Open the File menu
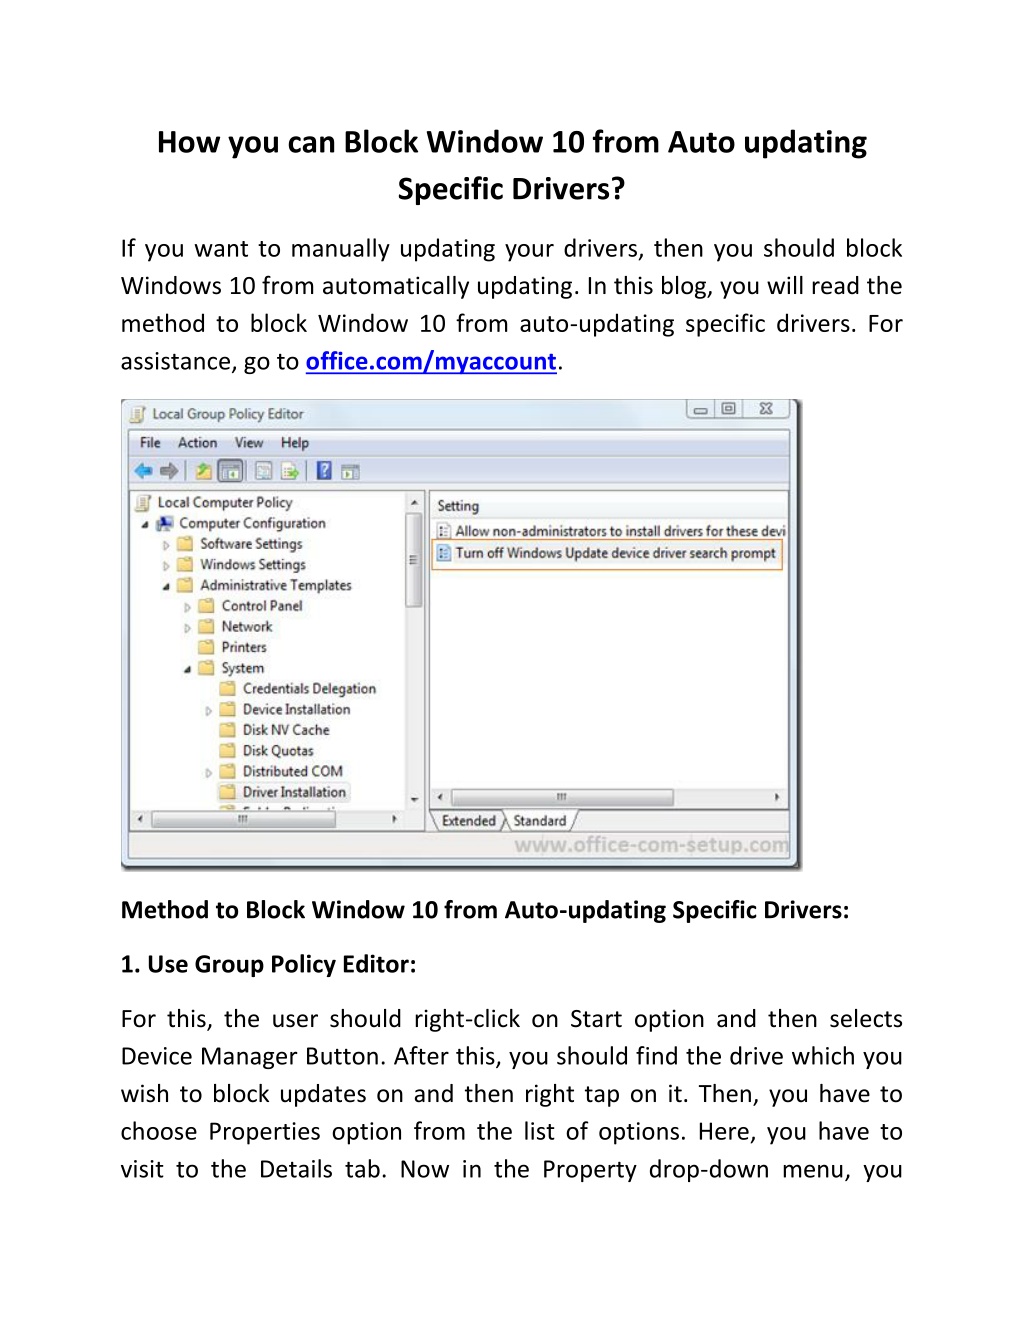This screenshot has height=1325, width=1024. (150, 442)
